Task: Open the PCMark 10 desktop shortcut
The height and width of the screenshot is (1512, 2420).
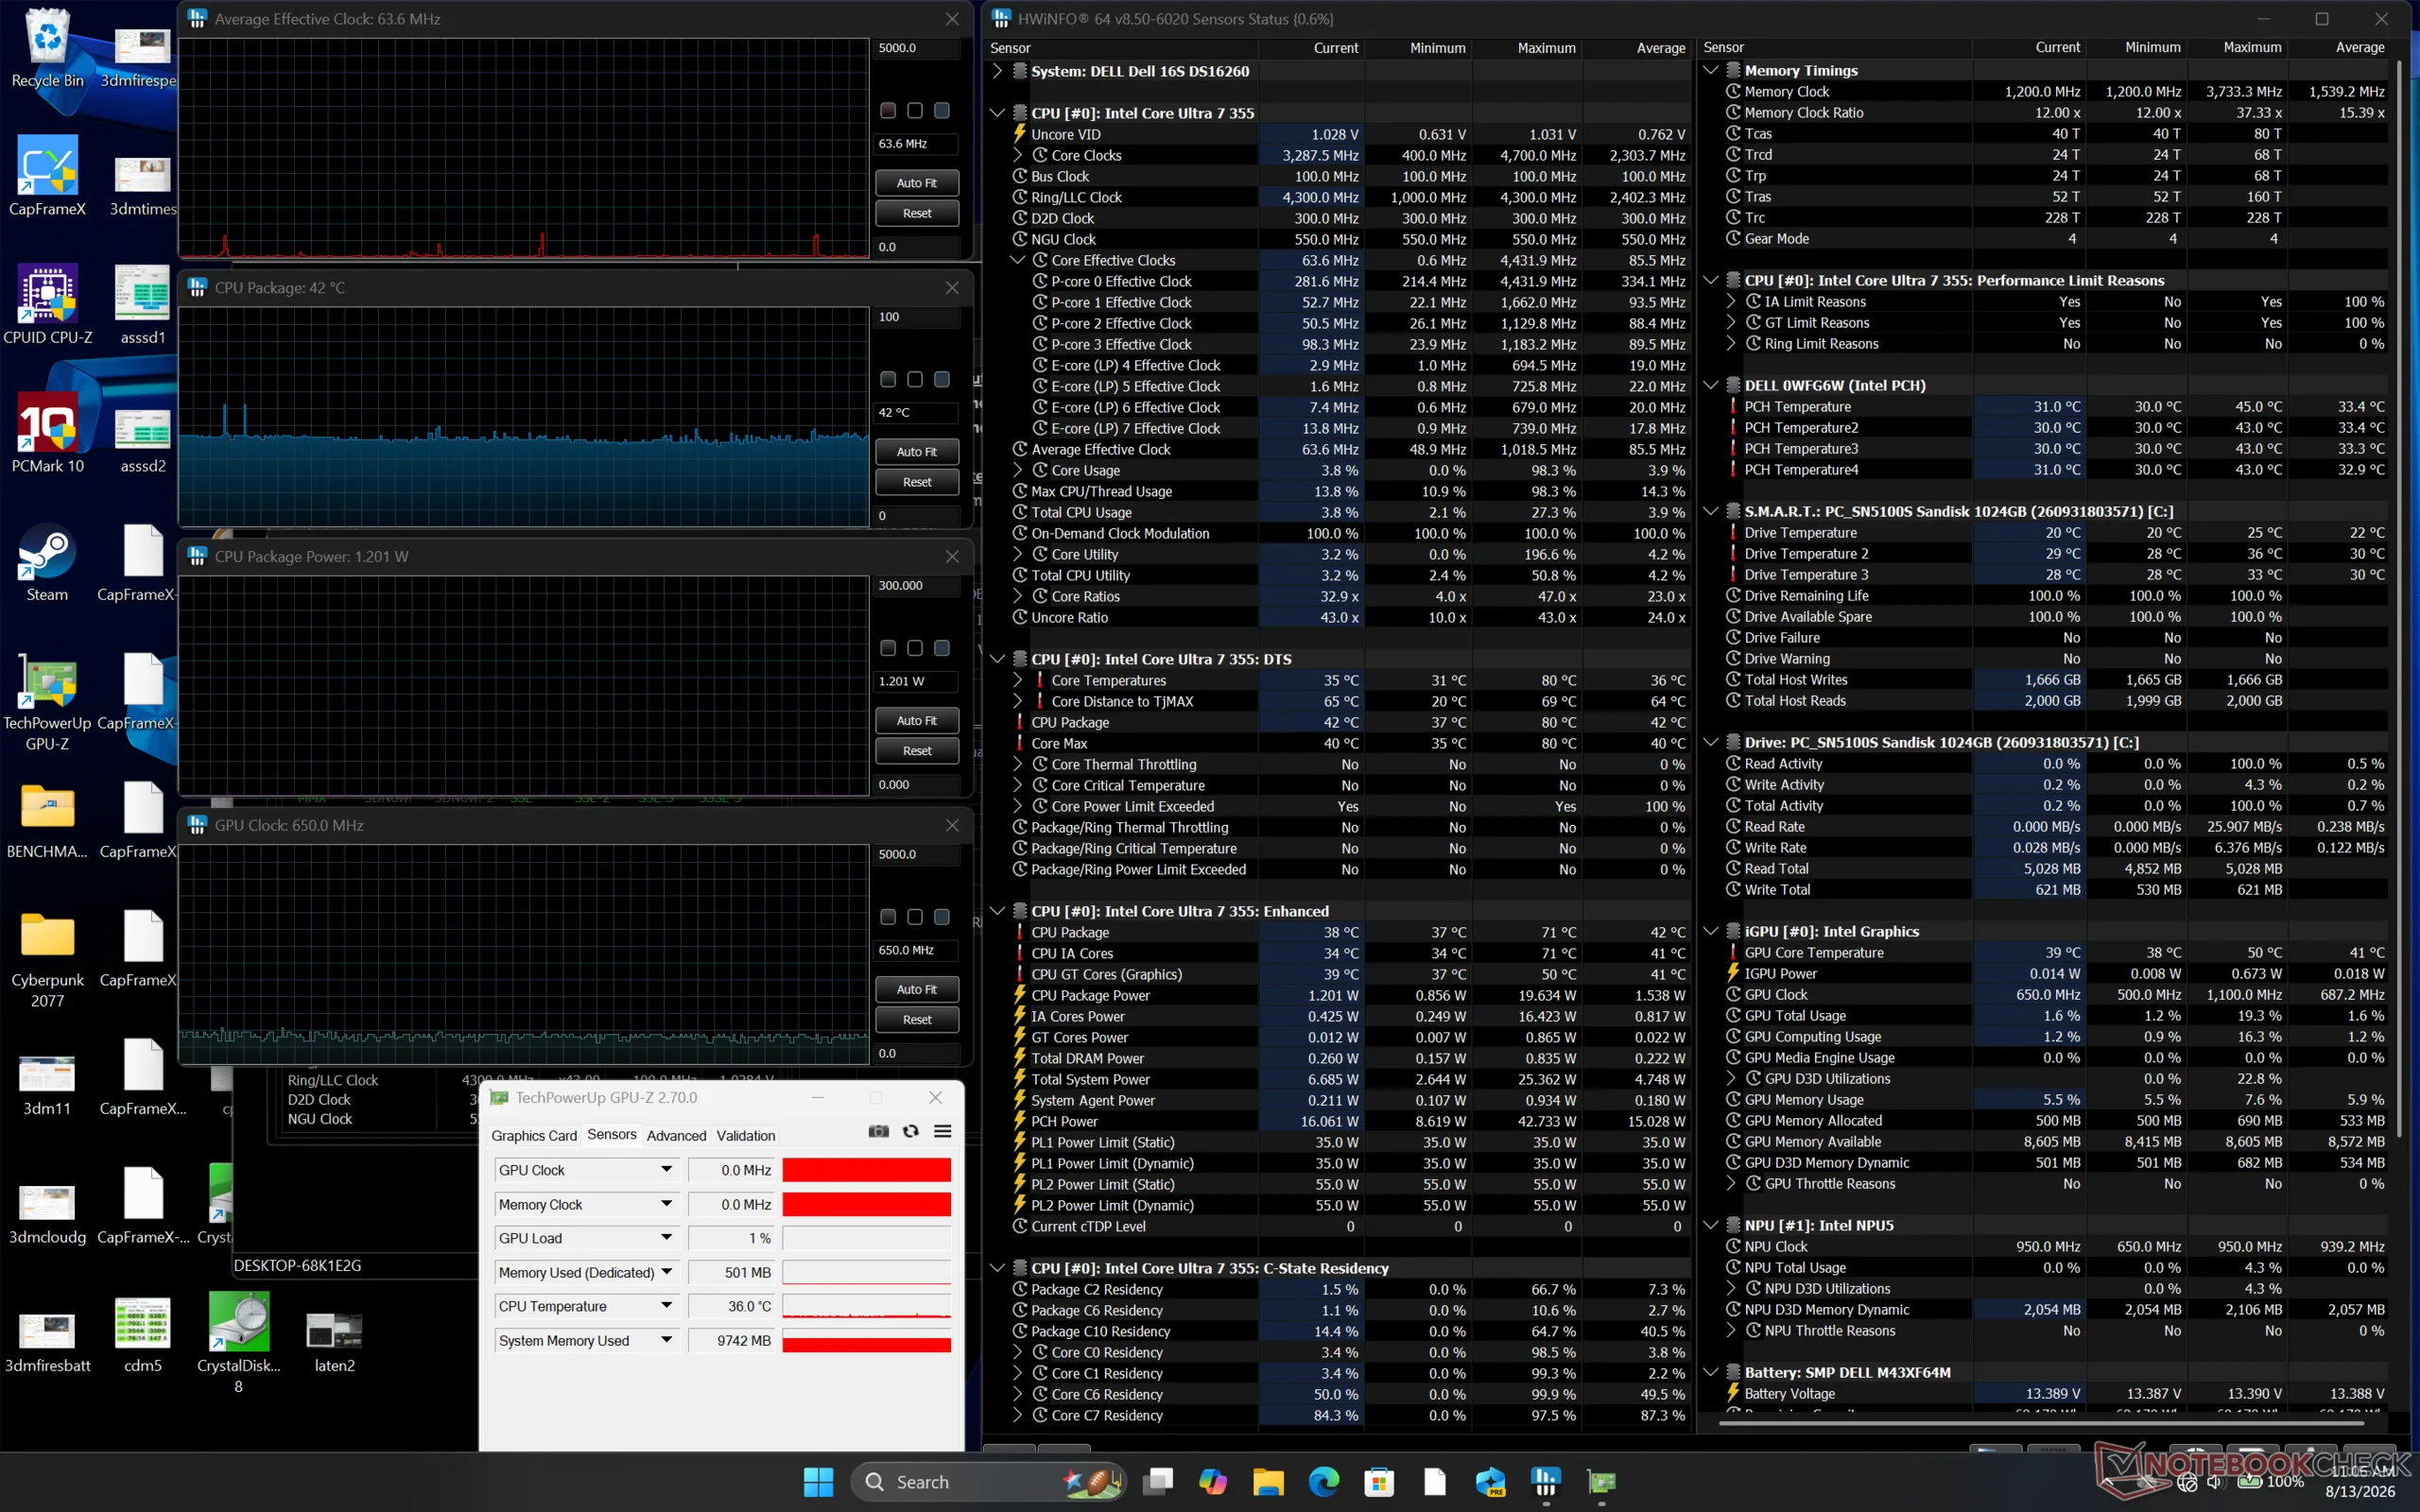Action: coord(47,433)
